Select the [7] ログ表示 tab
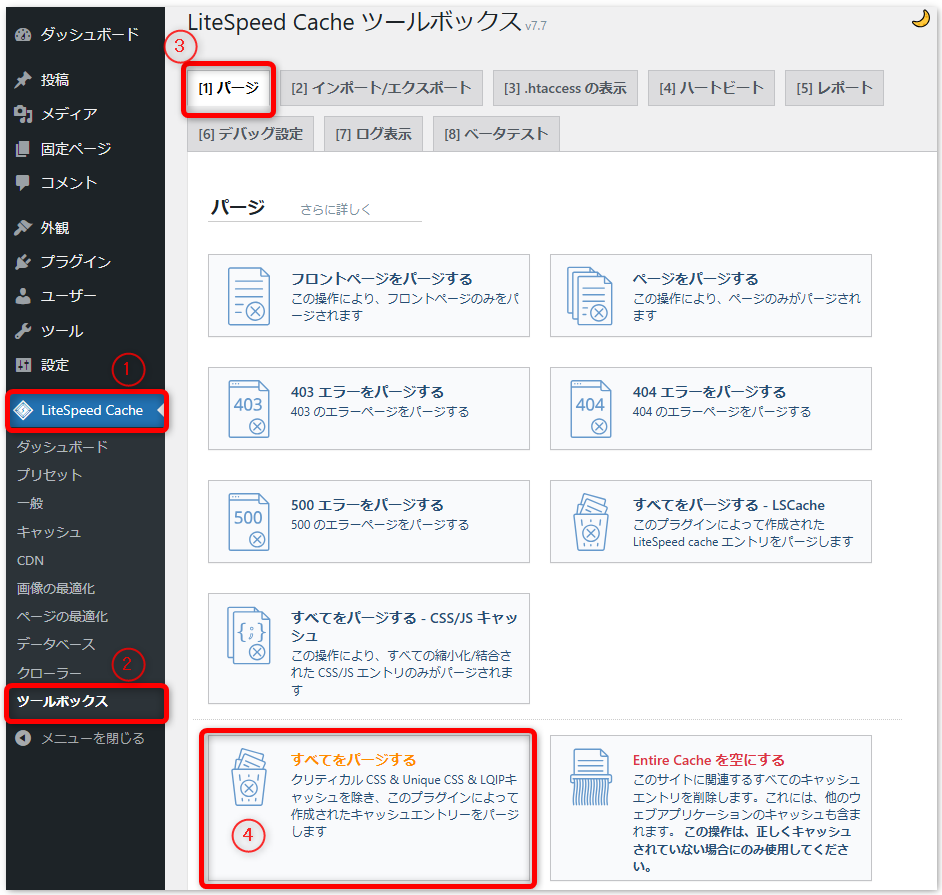 pos(372,133)
